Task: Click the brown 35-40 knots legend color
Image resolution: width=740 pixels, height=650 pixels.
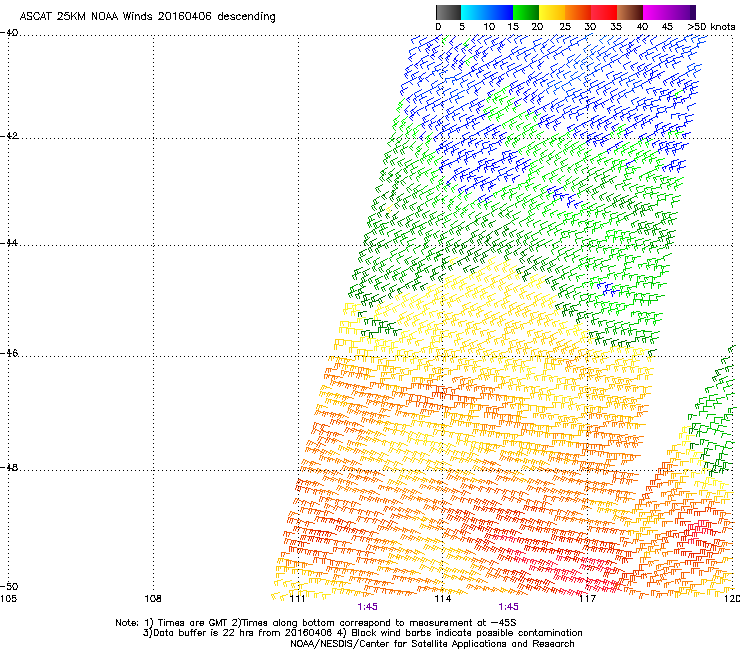Action: pos(630,12)
